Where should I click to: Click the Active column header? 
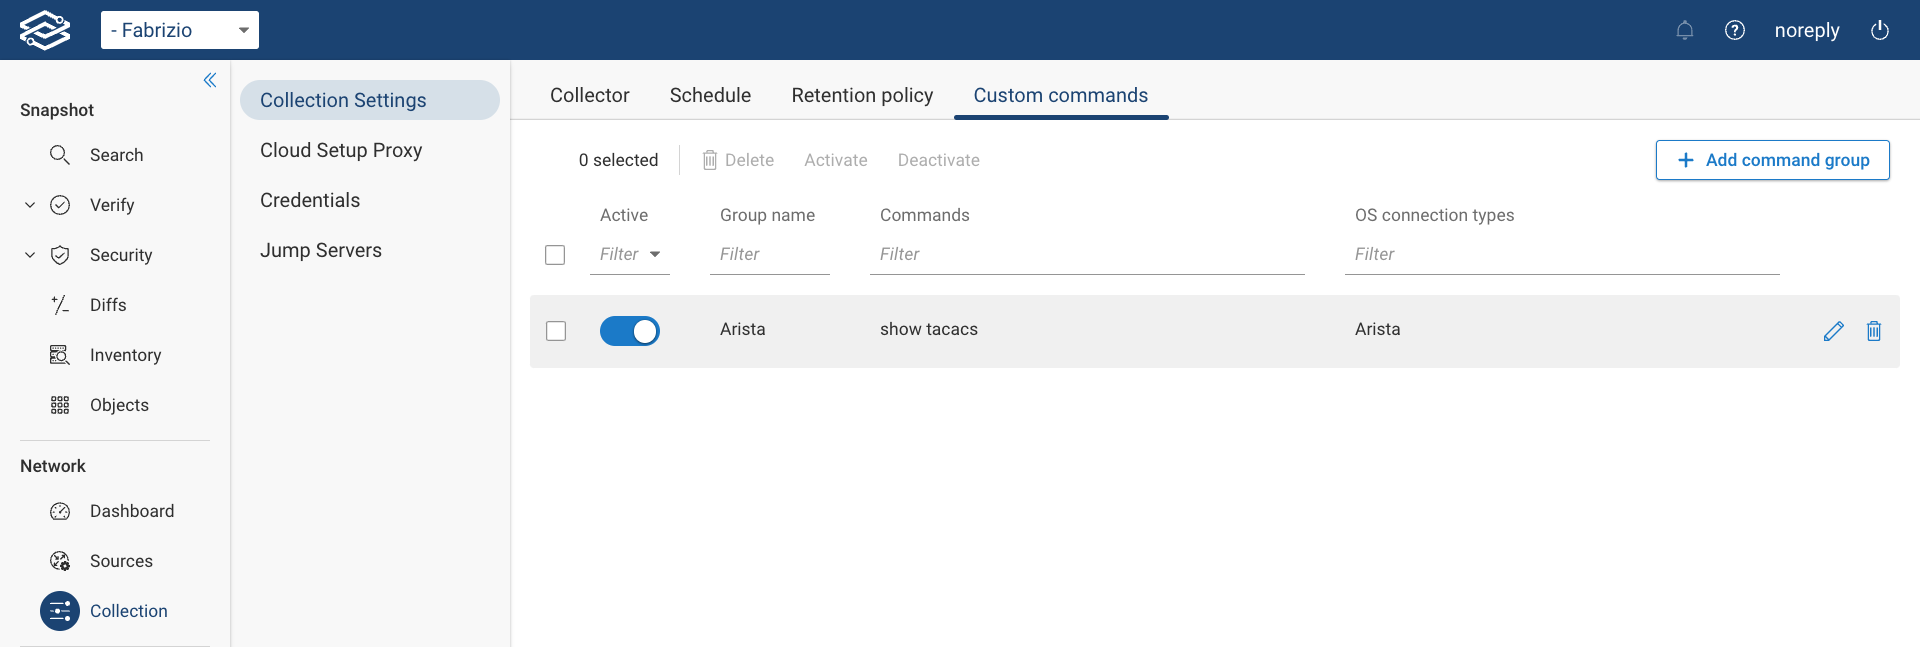pyautogui.click(x=624, y=215)
